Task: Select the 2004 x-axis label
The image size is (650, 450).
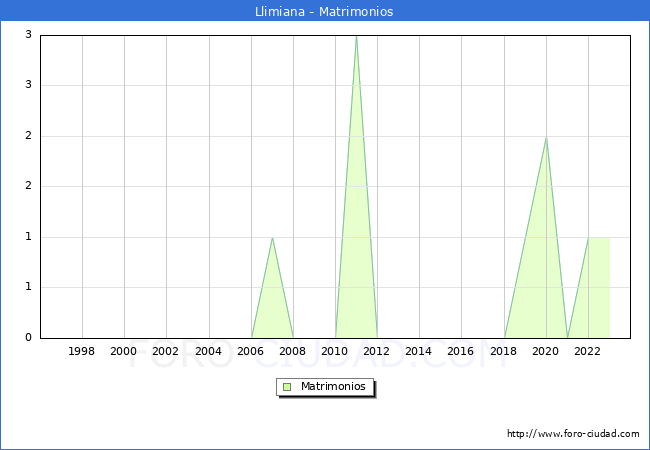Action: tap(208, 351)
